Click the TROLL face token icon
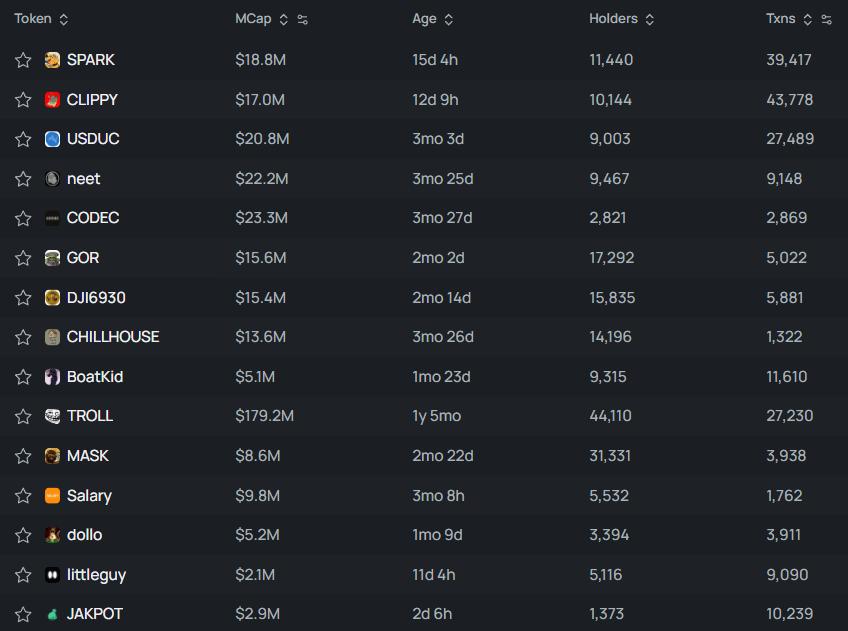 click(52, 416)
